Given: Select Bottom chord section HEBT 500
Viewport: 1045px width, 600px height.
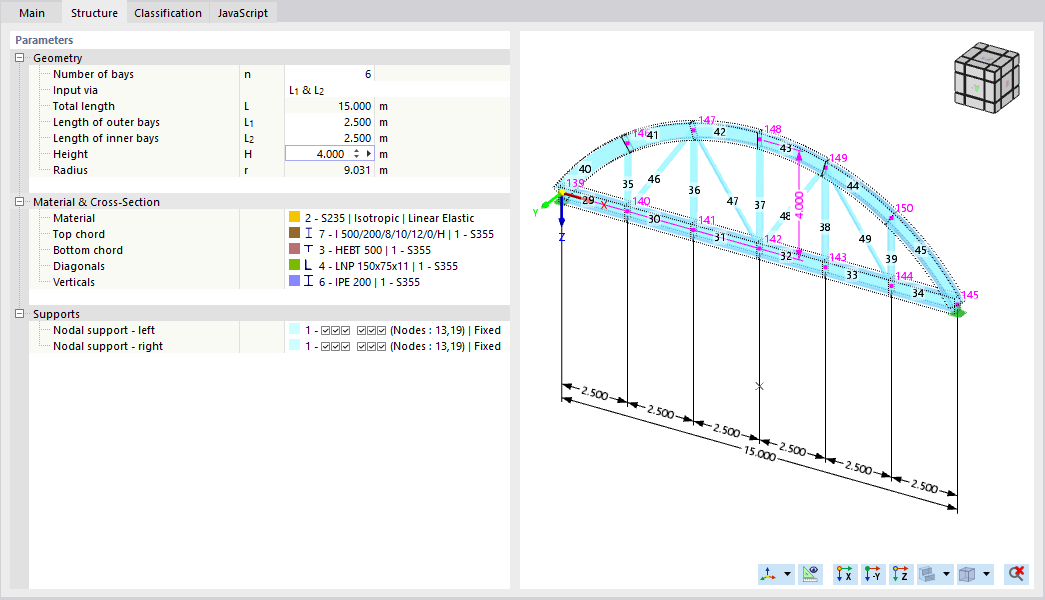Looking at the screenshot, I should (x=375, y=250).
